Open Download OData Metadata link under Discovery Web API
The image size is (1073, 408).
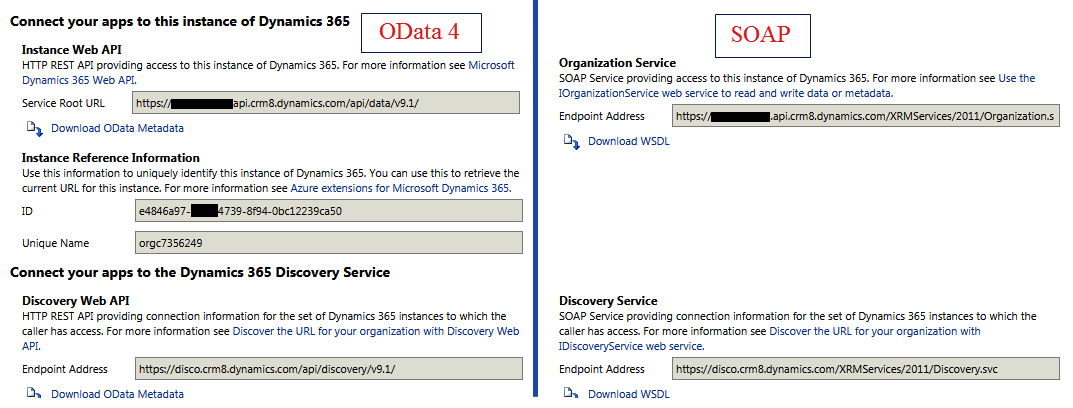point(117,394)
